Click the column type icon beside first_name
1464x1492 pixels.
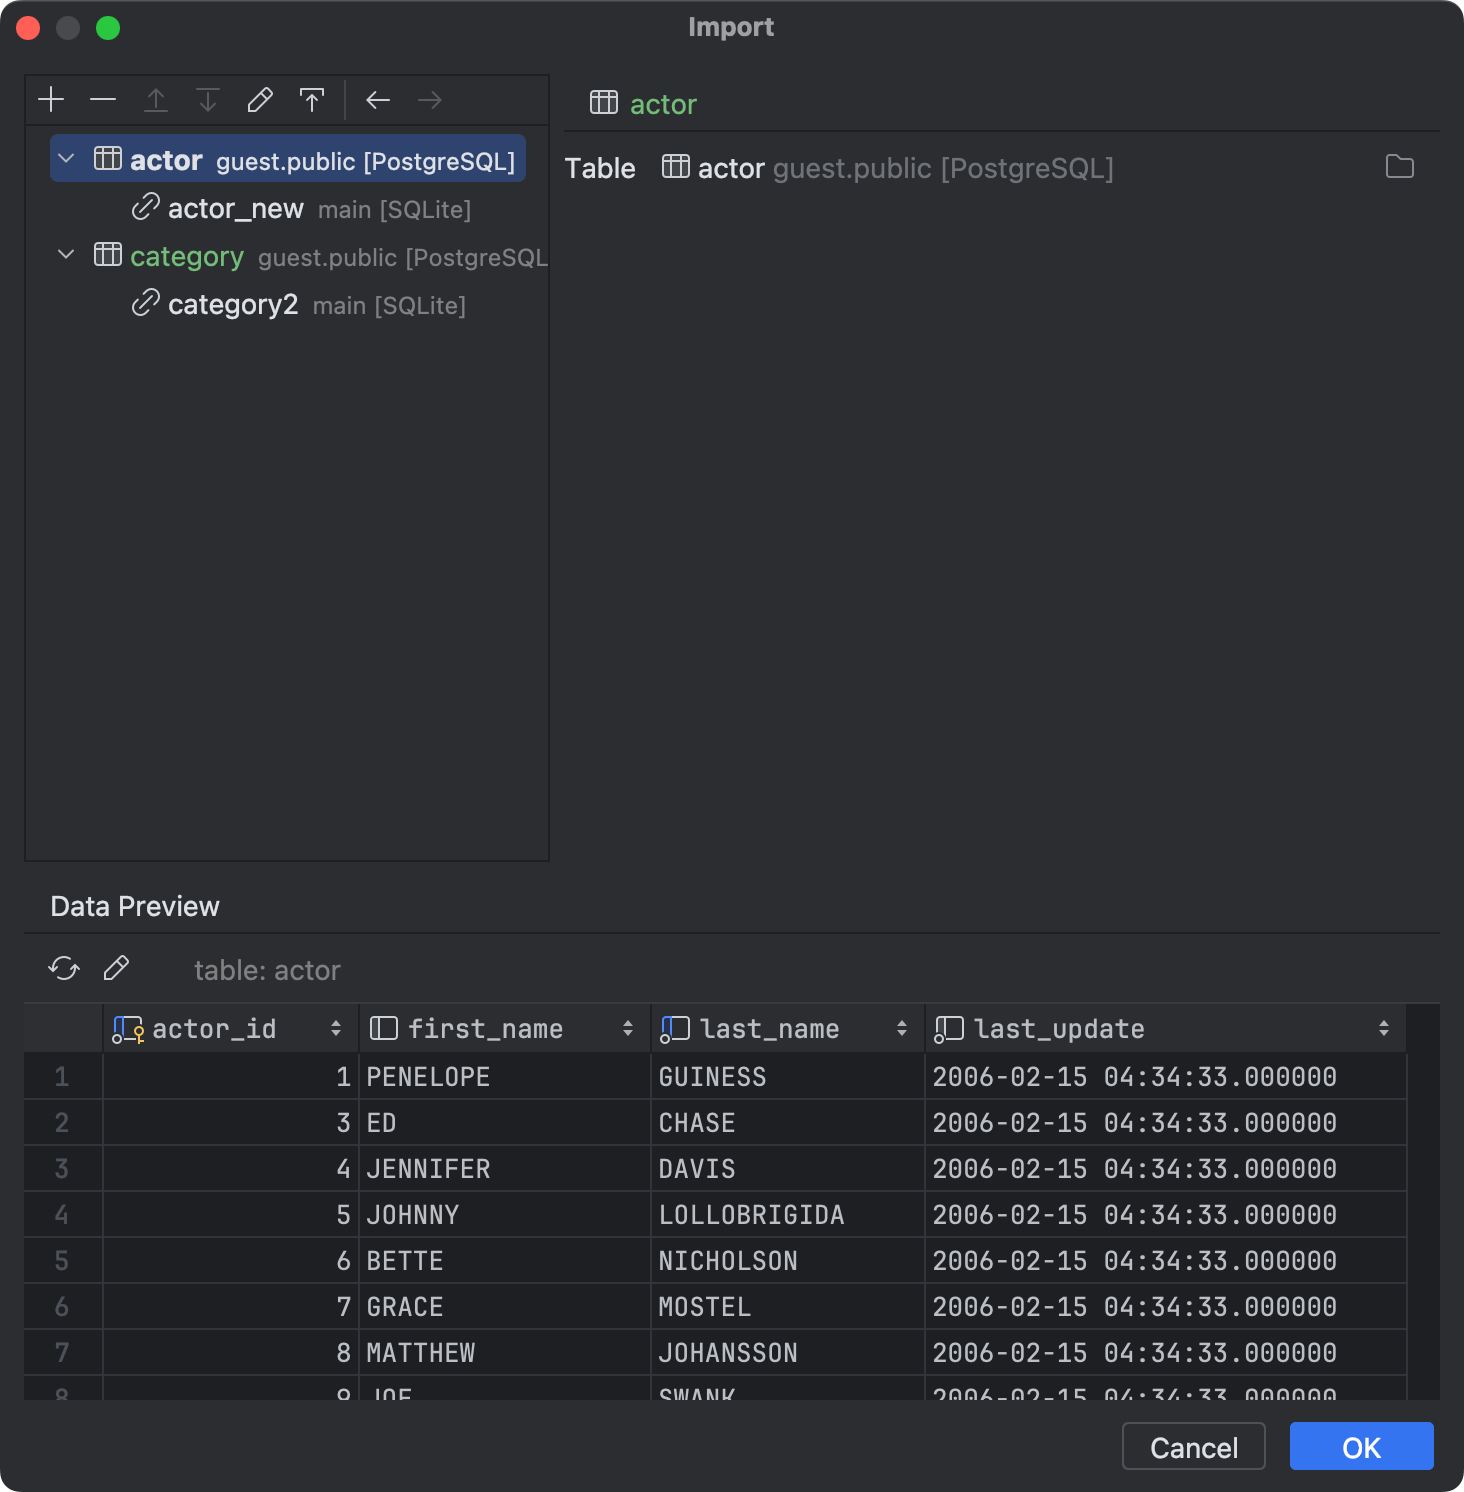tap(382, 1028)
